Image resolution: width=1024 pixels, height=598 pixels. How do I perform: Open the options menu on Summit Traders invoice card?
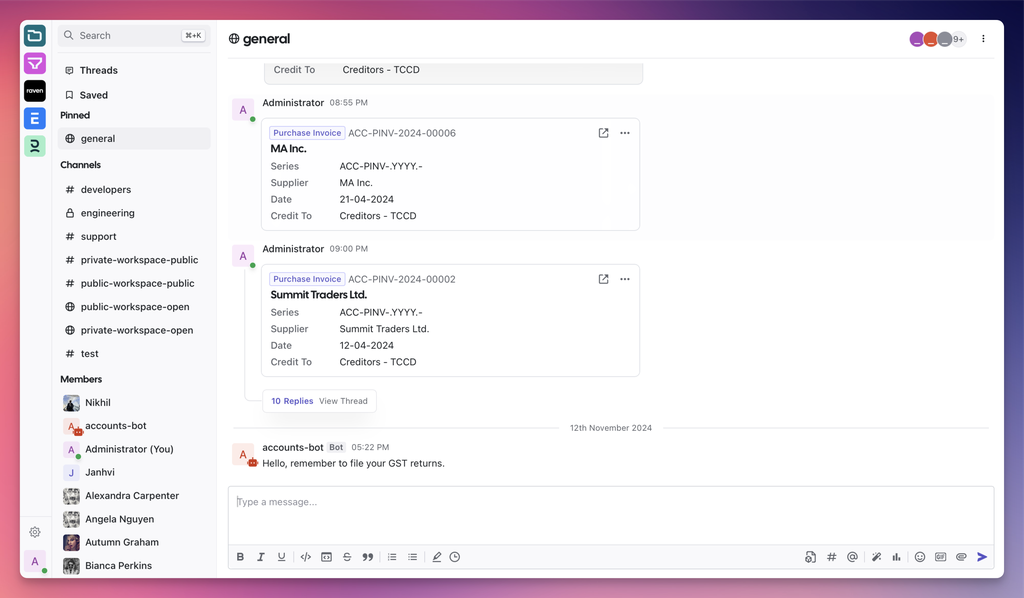point(625,279)
